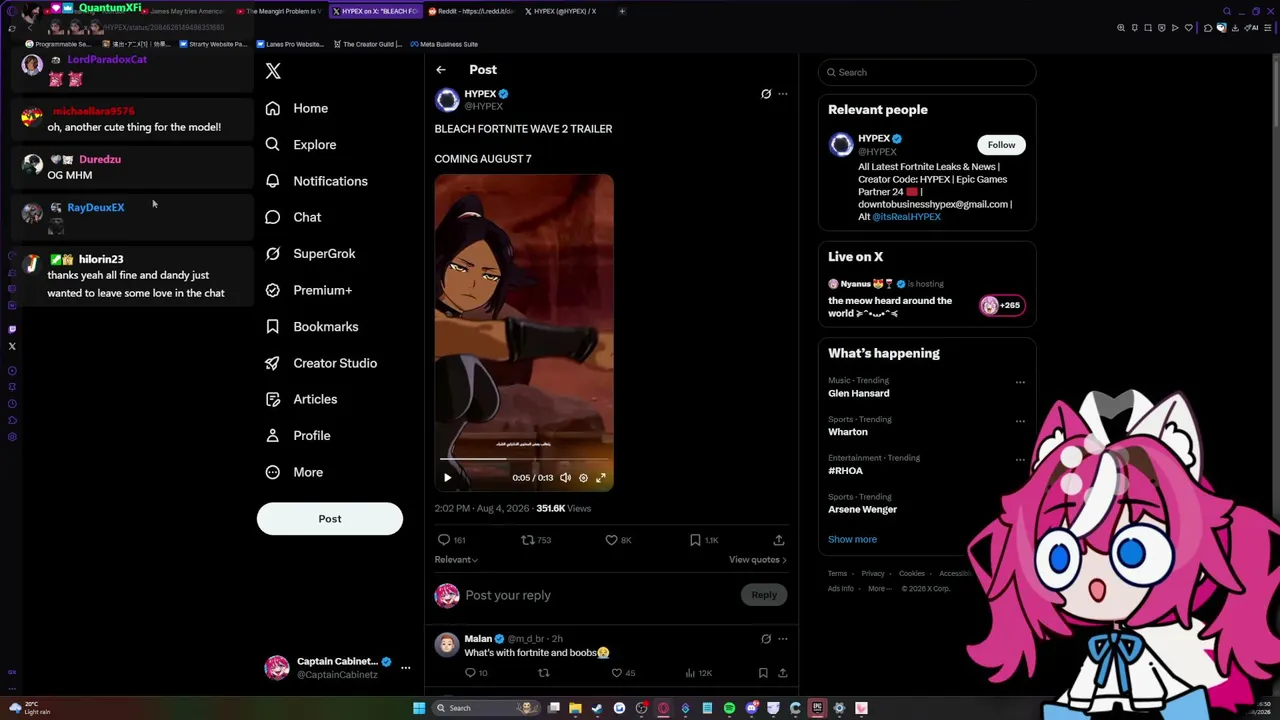Open options for Wharton trend
The width and height of the screenshot is (1280, 720).
click(x=1020, y=421)
